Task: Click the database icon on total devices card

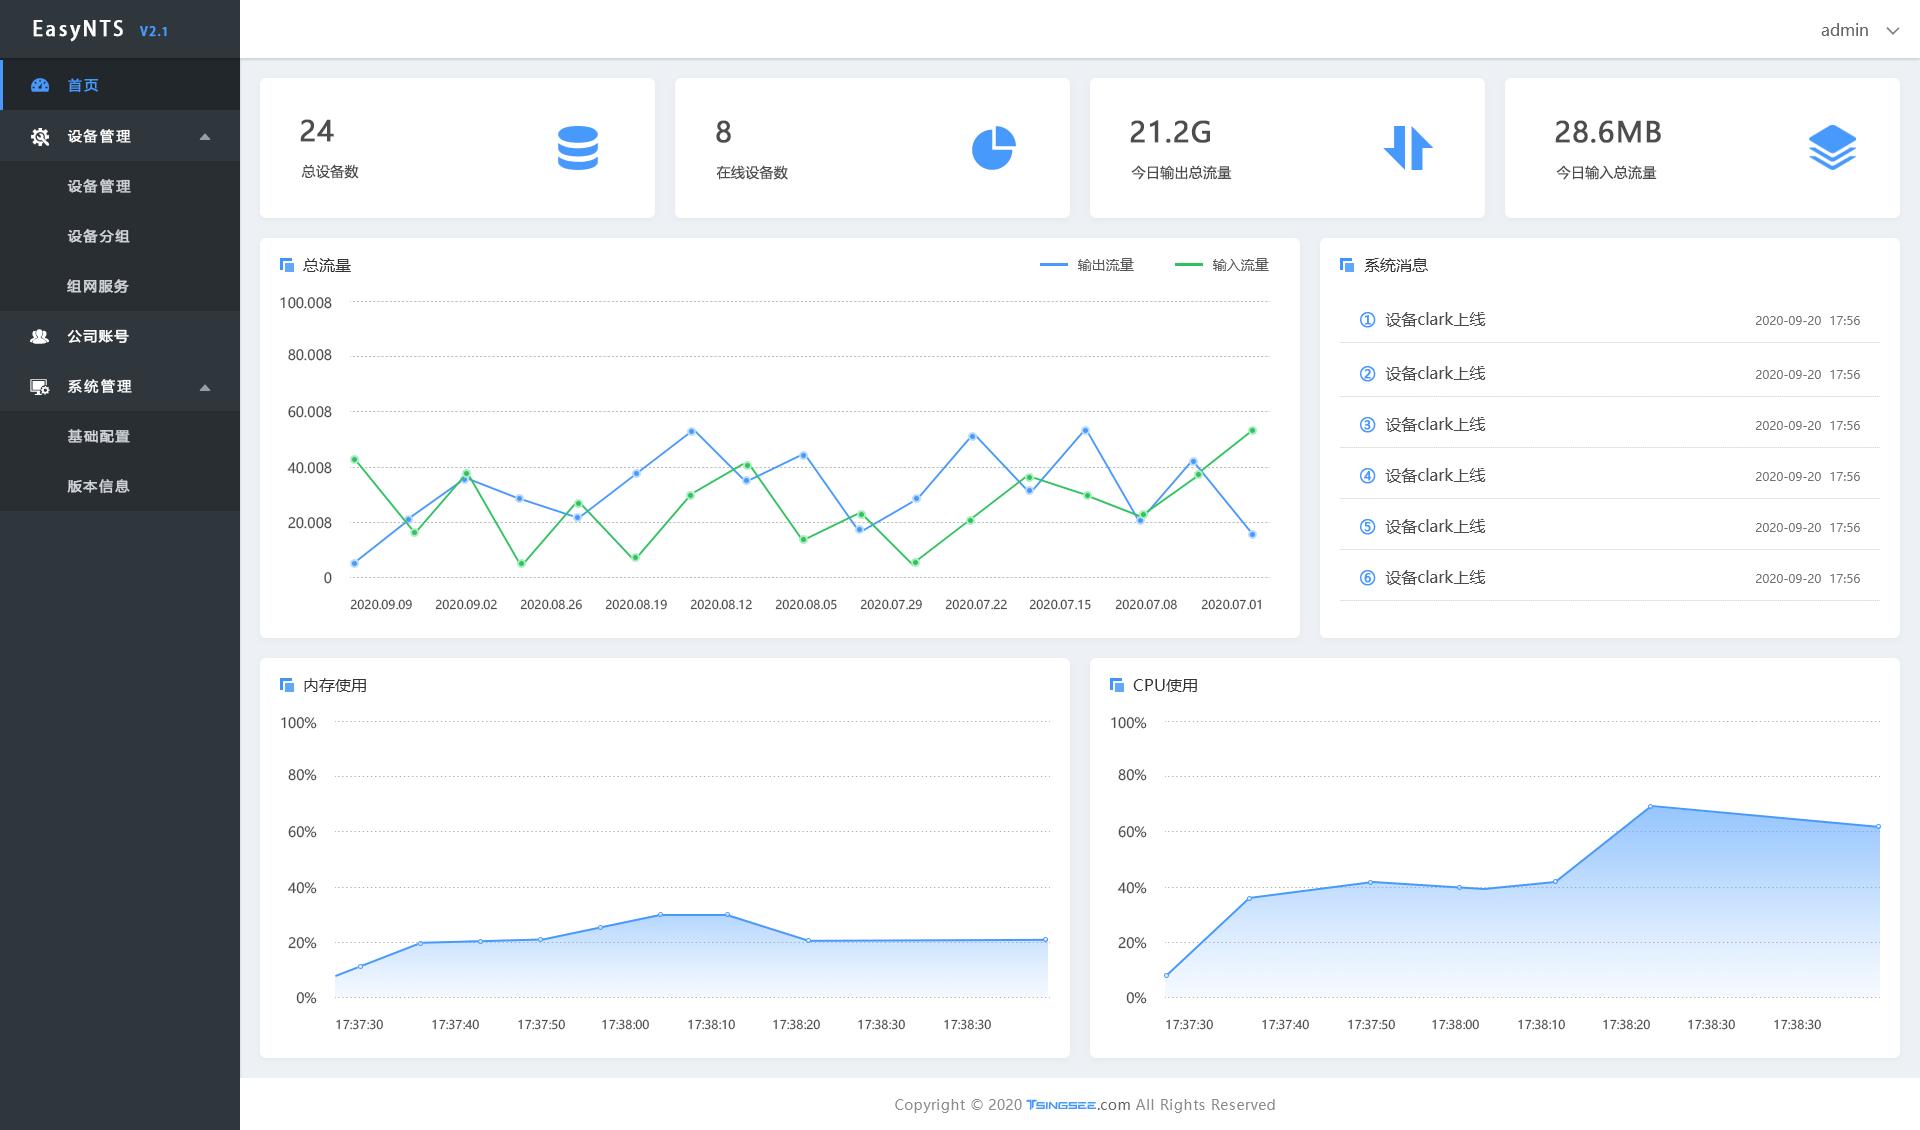Action: coord(577,148)
